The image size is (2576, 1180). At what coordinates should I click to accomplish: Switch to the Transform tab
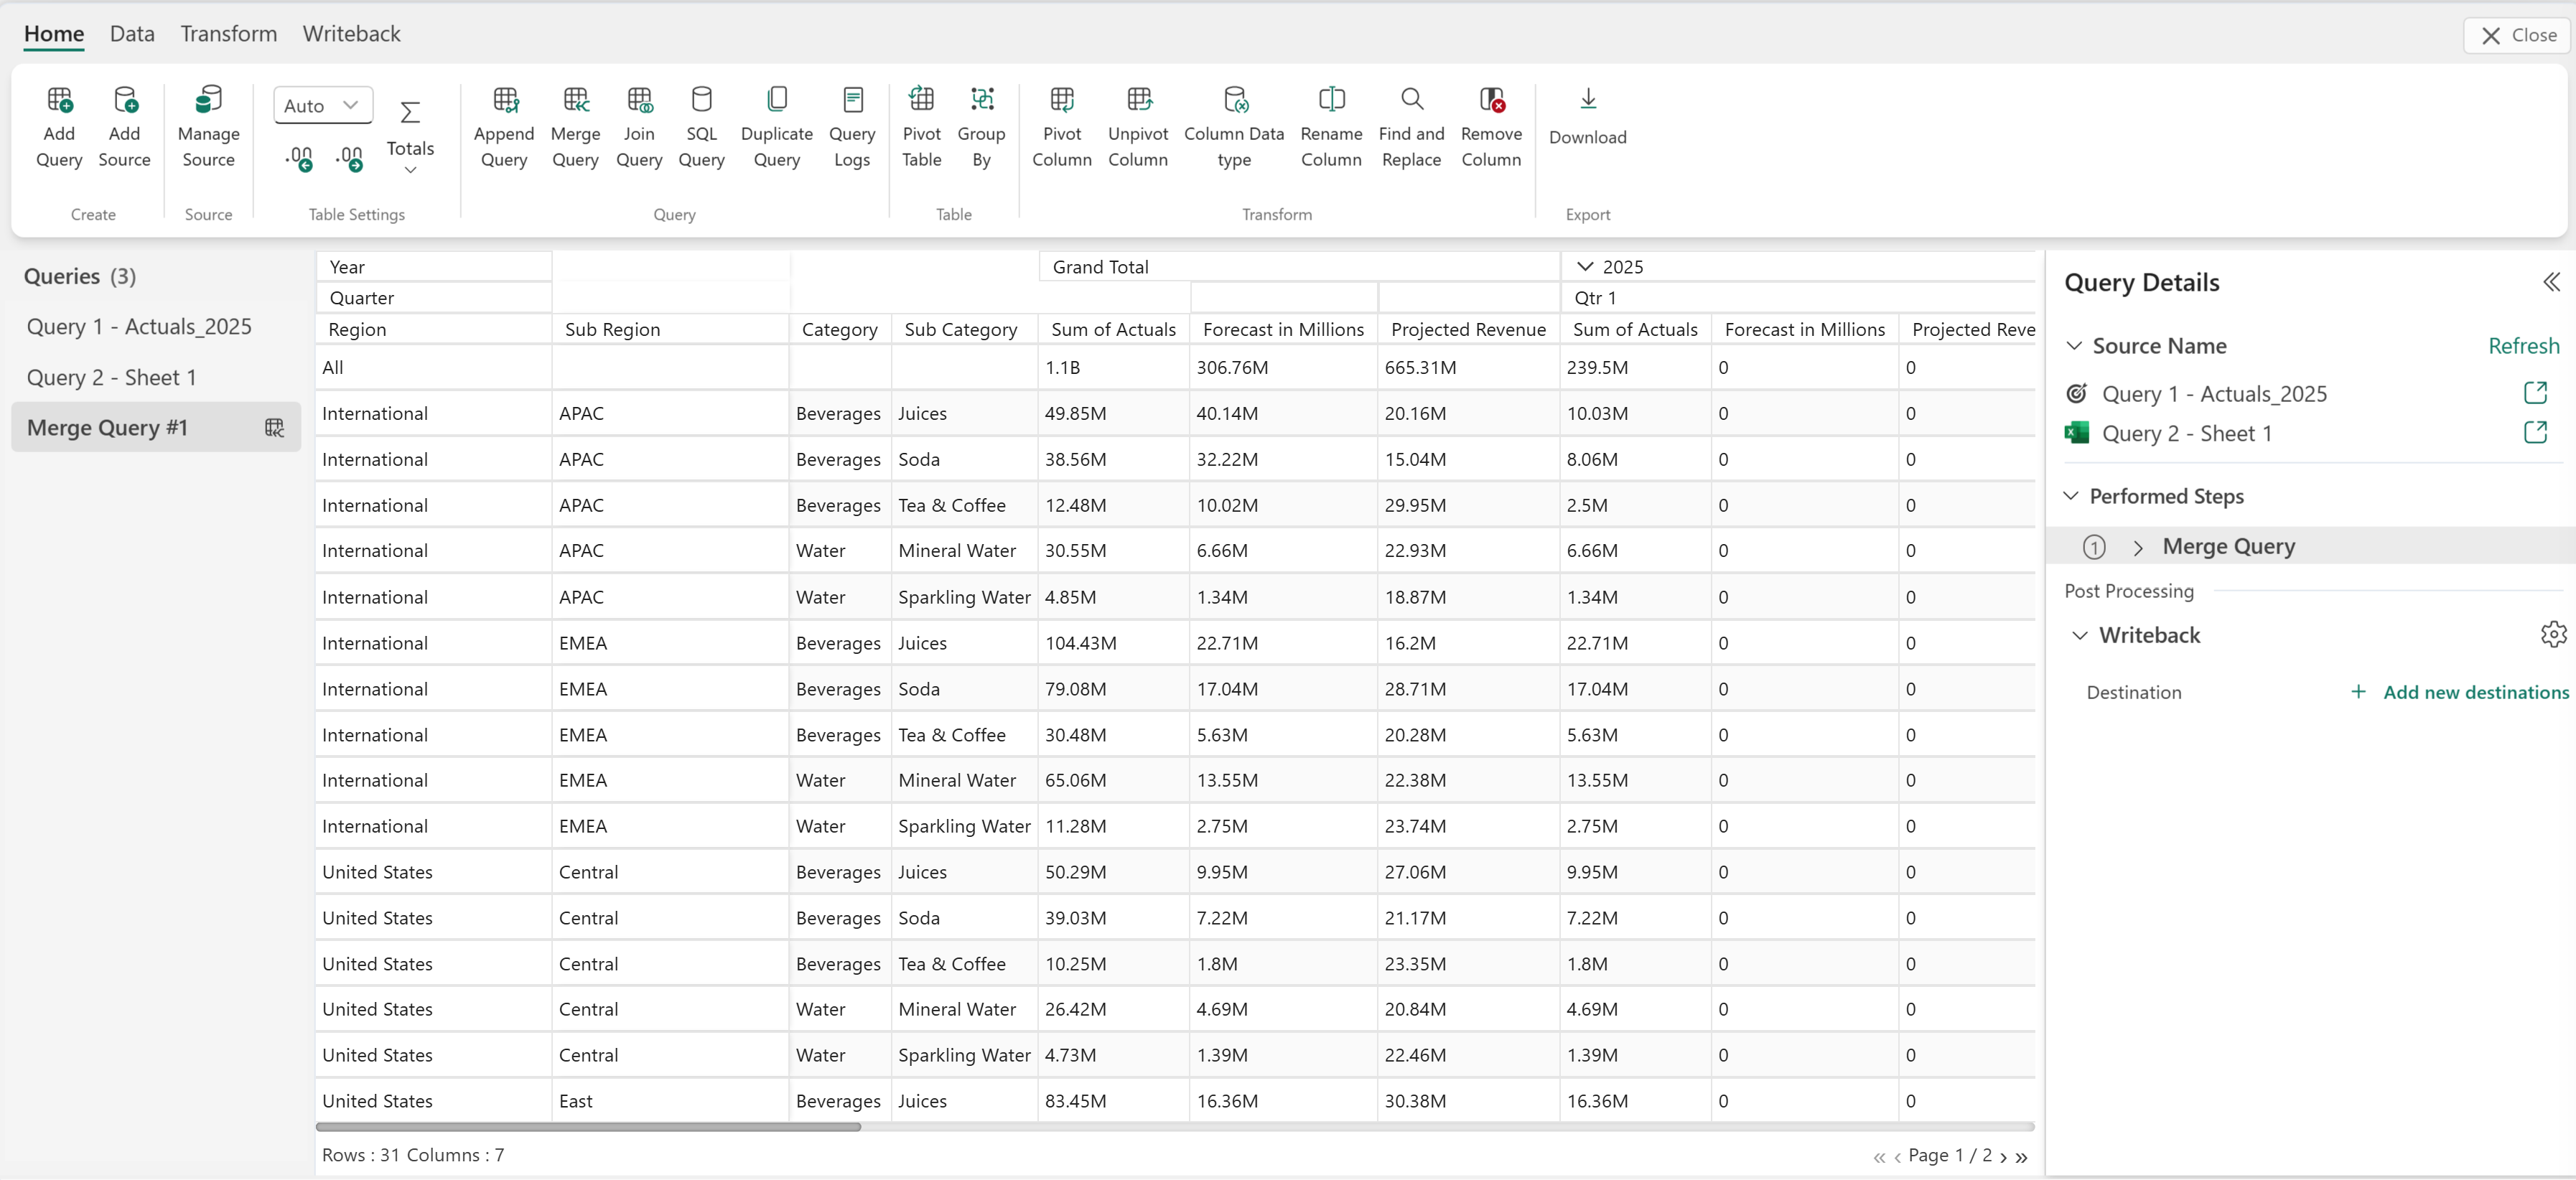[228, 34]
